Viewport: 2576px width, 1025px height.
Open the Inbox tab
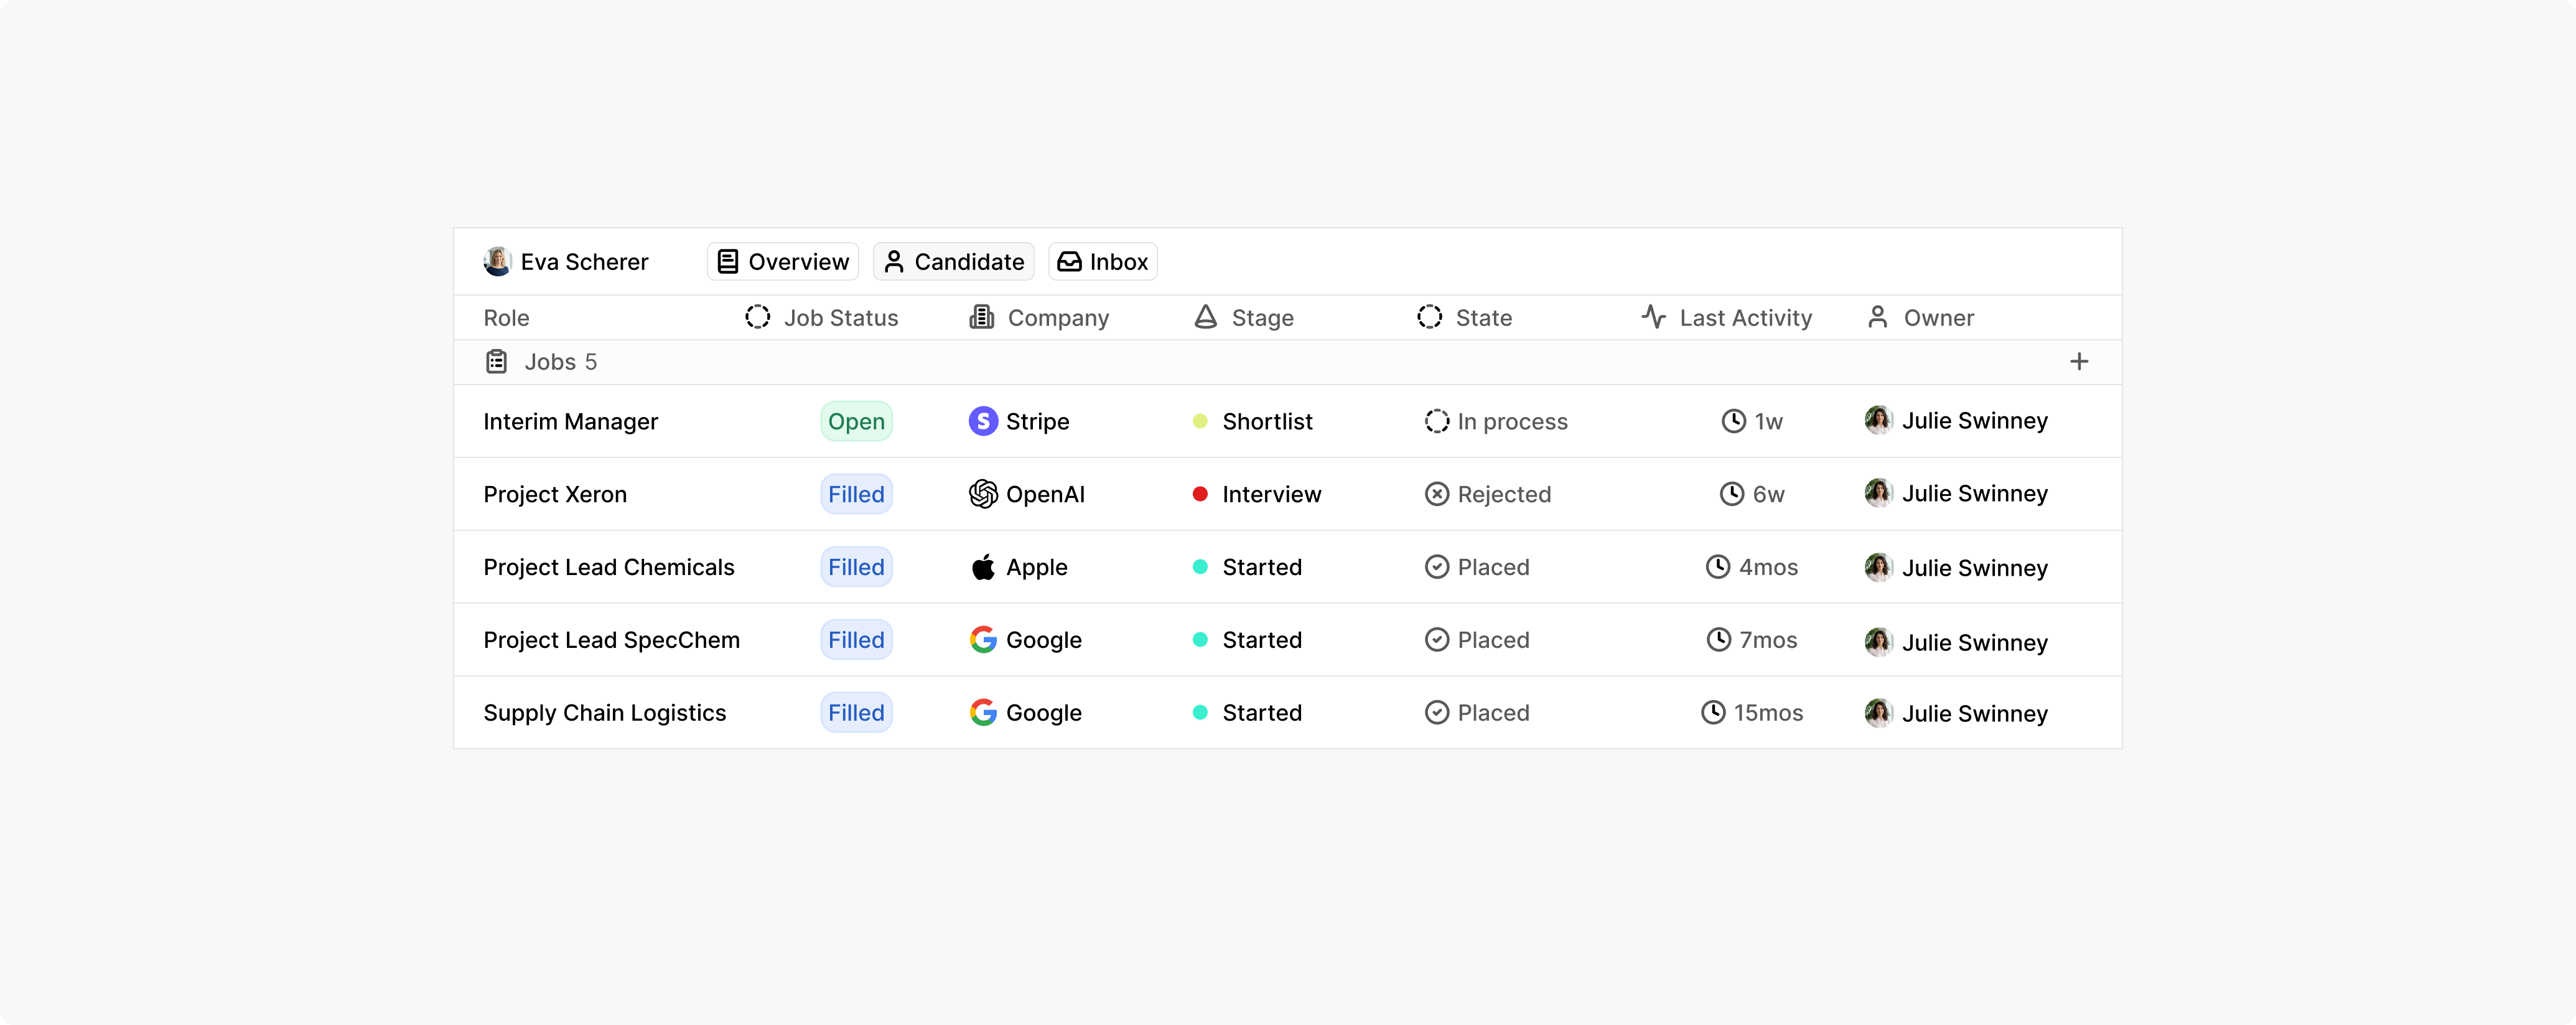pyautogui.click(x=1102, y=261)
